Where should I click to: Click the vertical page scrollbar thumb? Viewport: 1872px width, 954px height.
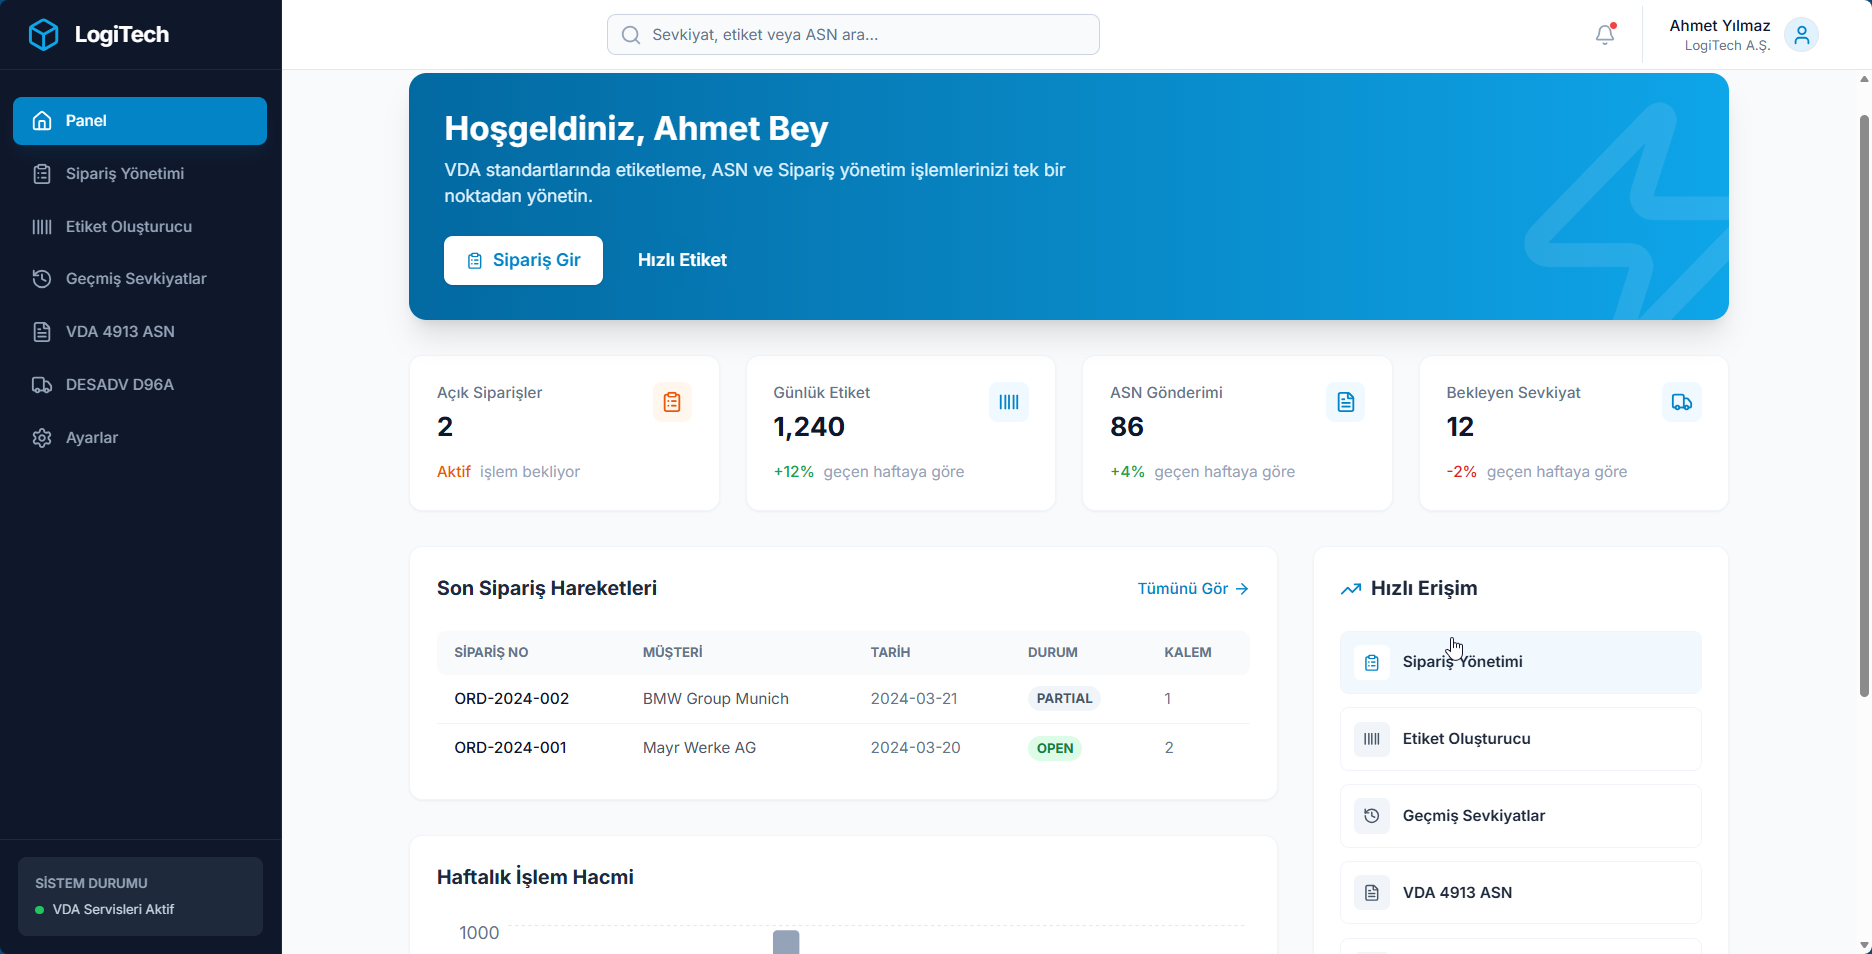1864,405
